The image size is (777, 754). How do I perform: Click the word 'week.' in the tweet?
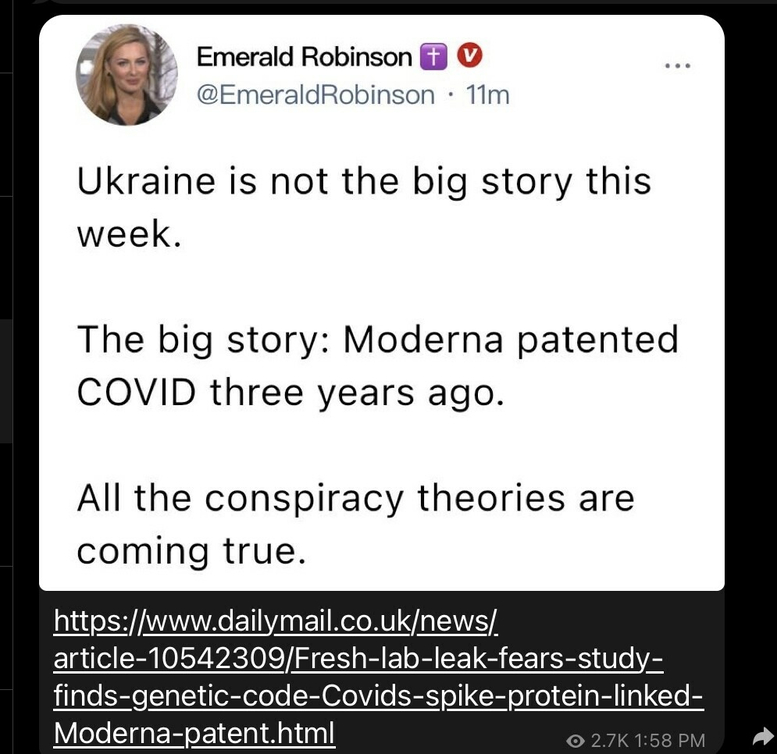(x=129, y=234)
